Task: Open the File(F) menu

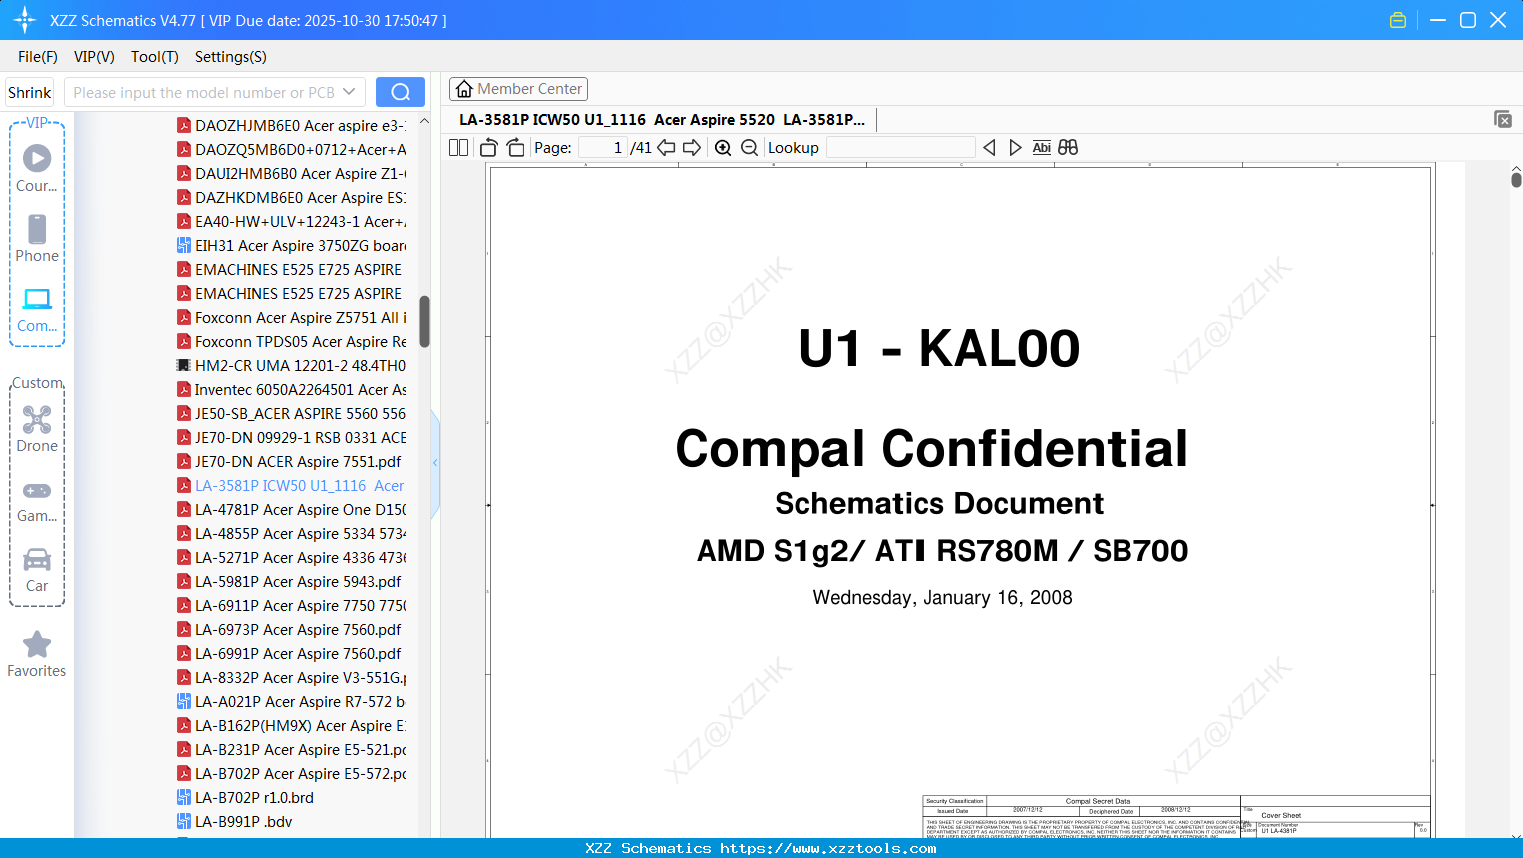Action: pos(38,57)
